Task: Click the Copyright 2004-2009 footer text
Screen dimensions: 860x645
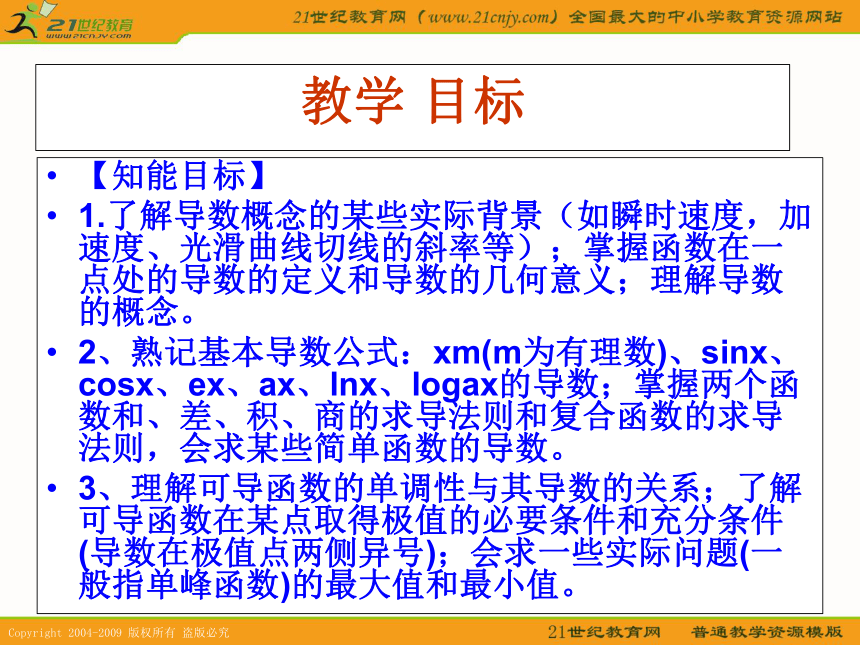Action: coord(119,632)
